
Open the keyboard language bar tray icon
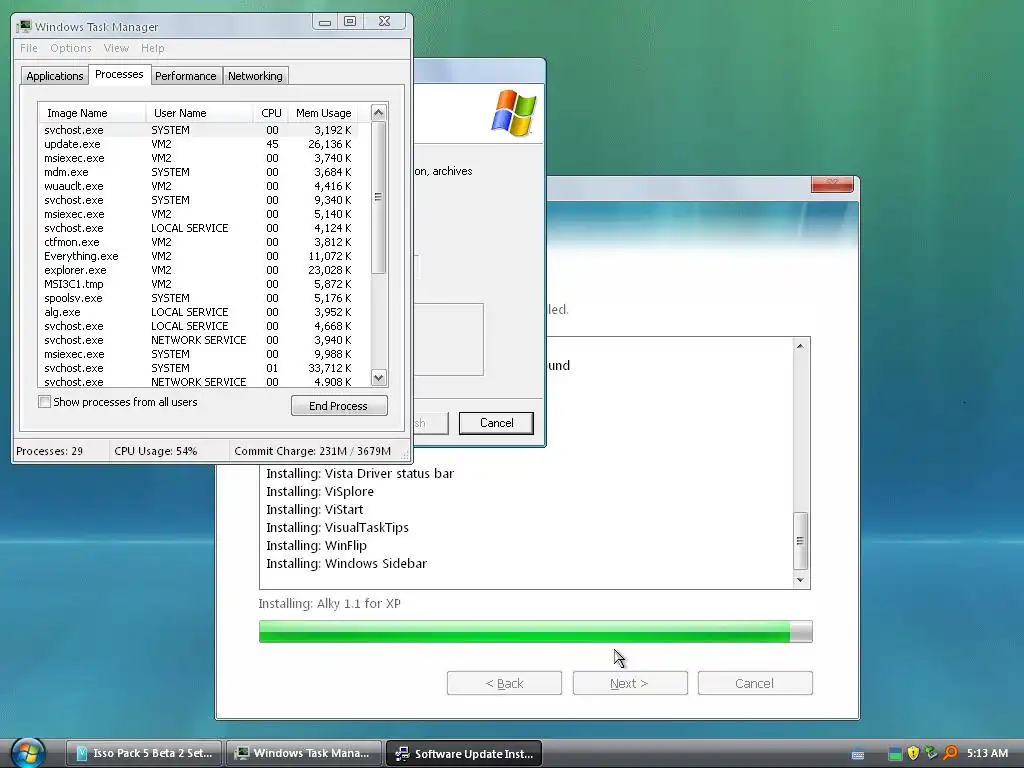pyautogui.click(x=858, y=754)
